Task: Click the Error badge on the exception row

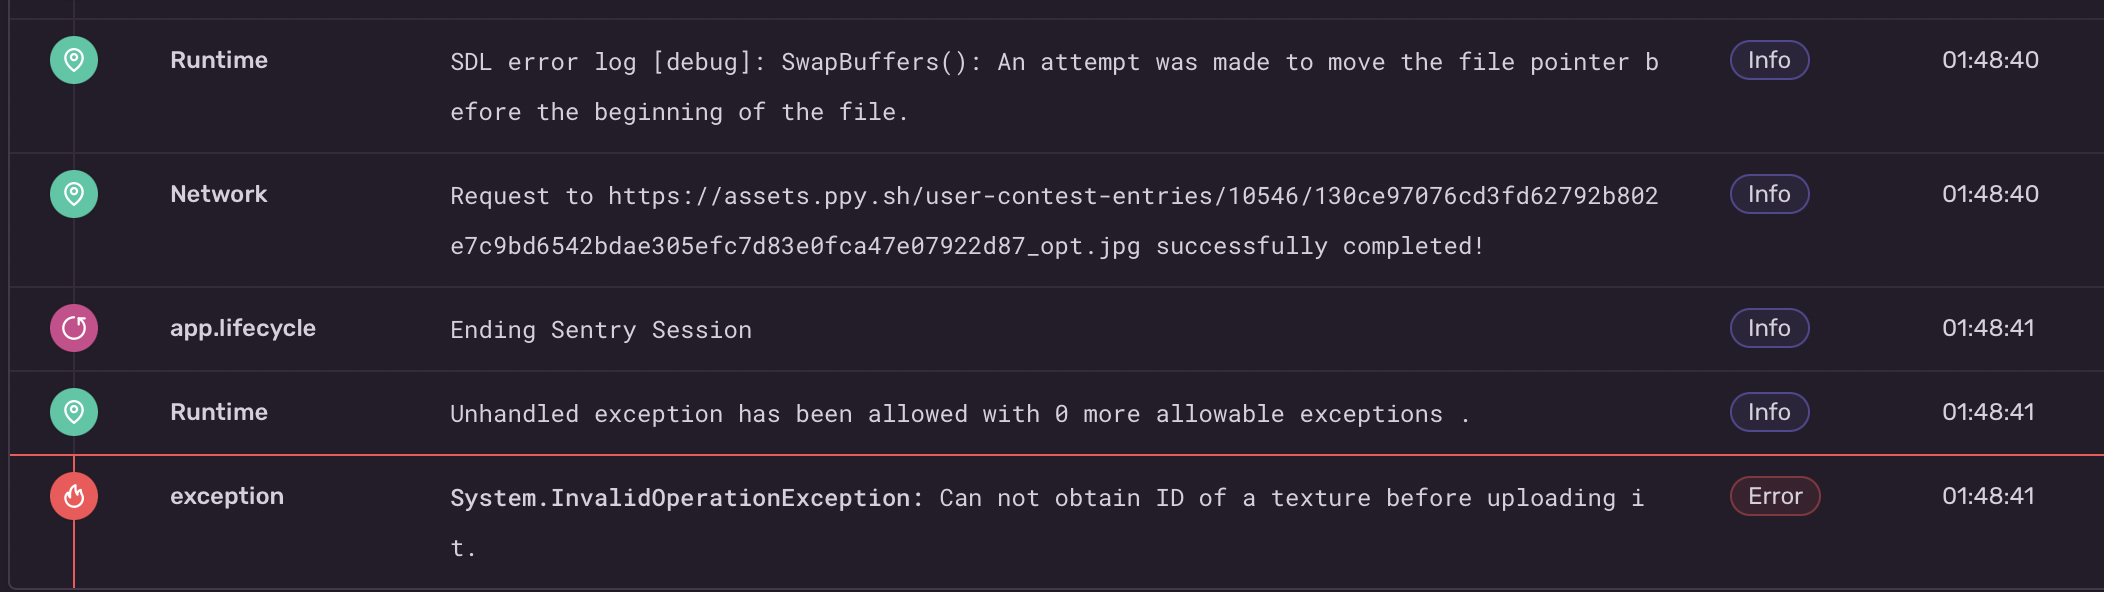Action: (1774, 496)
